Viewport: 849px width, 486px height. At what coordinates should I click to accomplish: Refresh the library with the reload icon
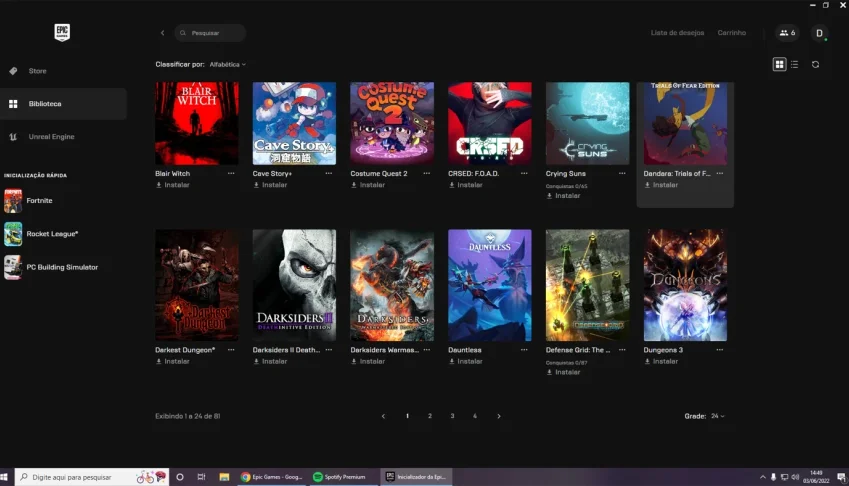(815, 64)
